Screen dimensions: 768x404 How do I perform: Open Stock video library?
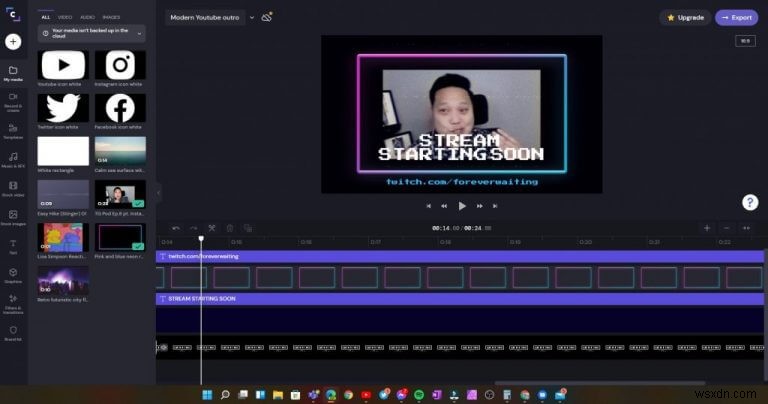[x=13, y=189]
